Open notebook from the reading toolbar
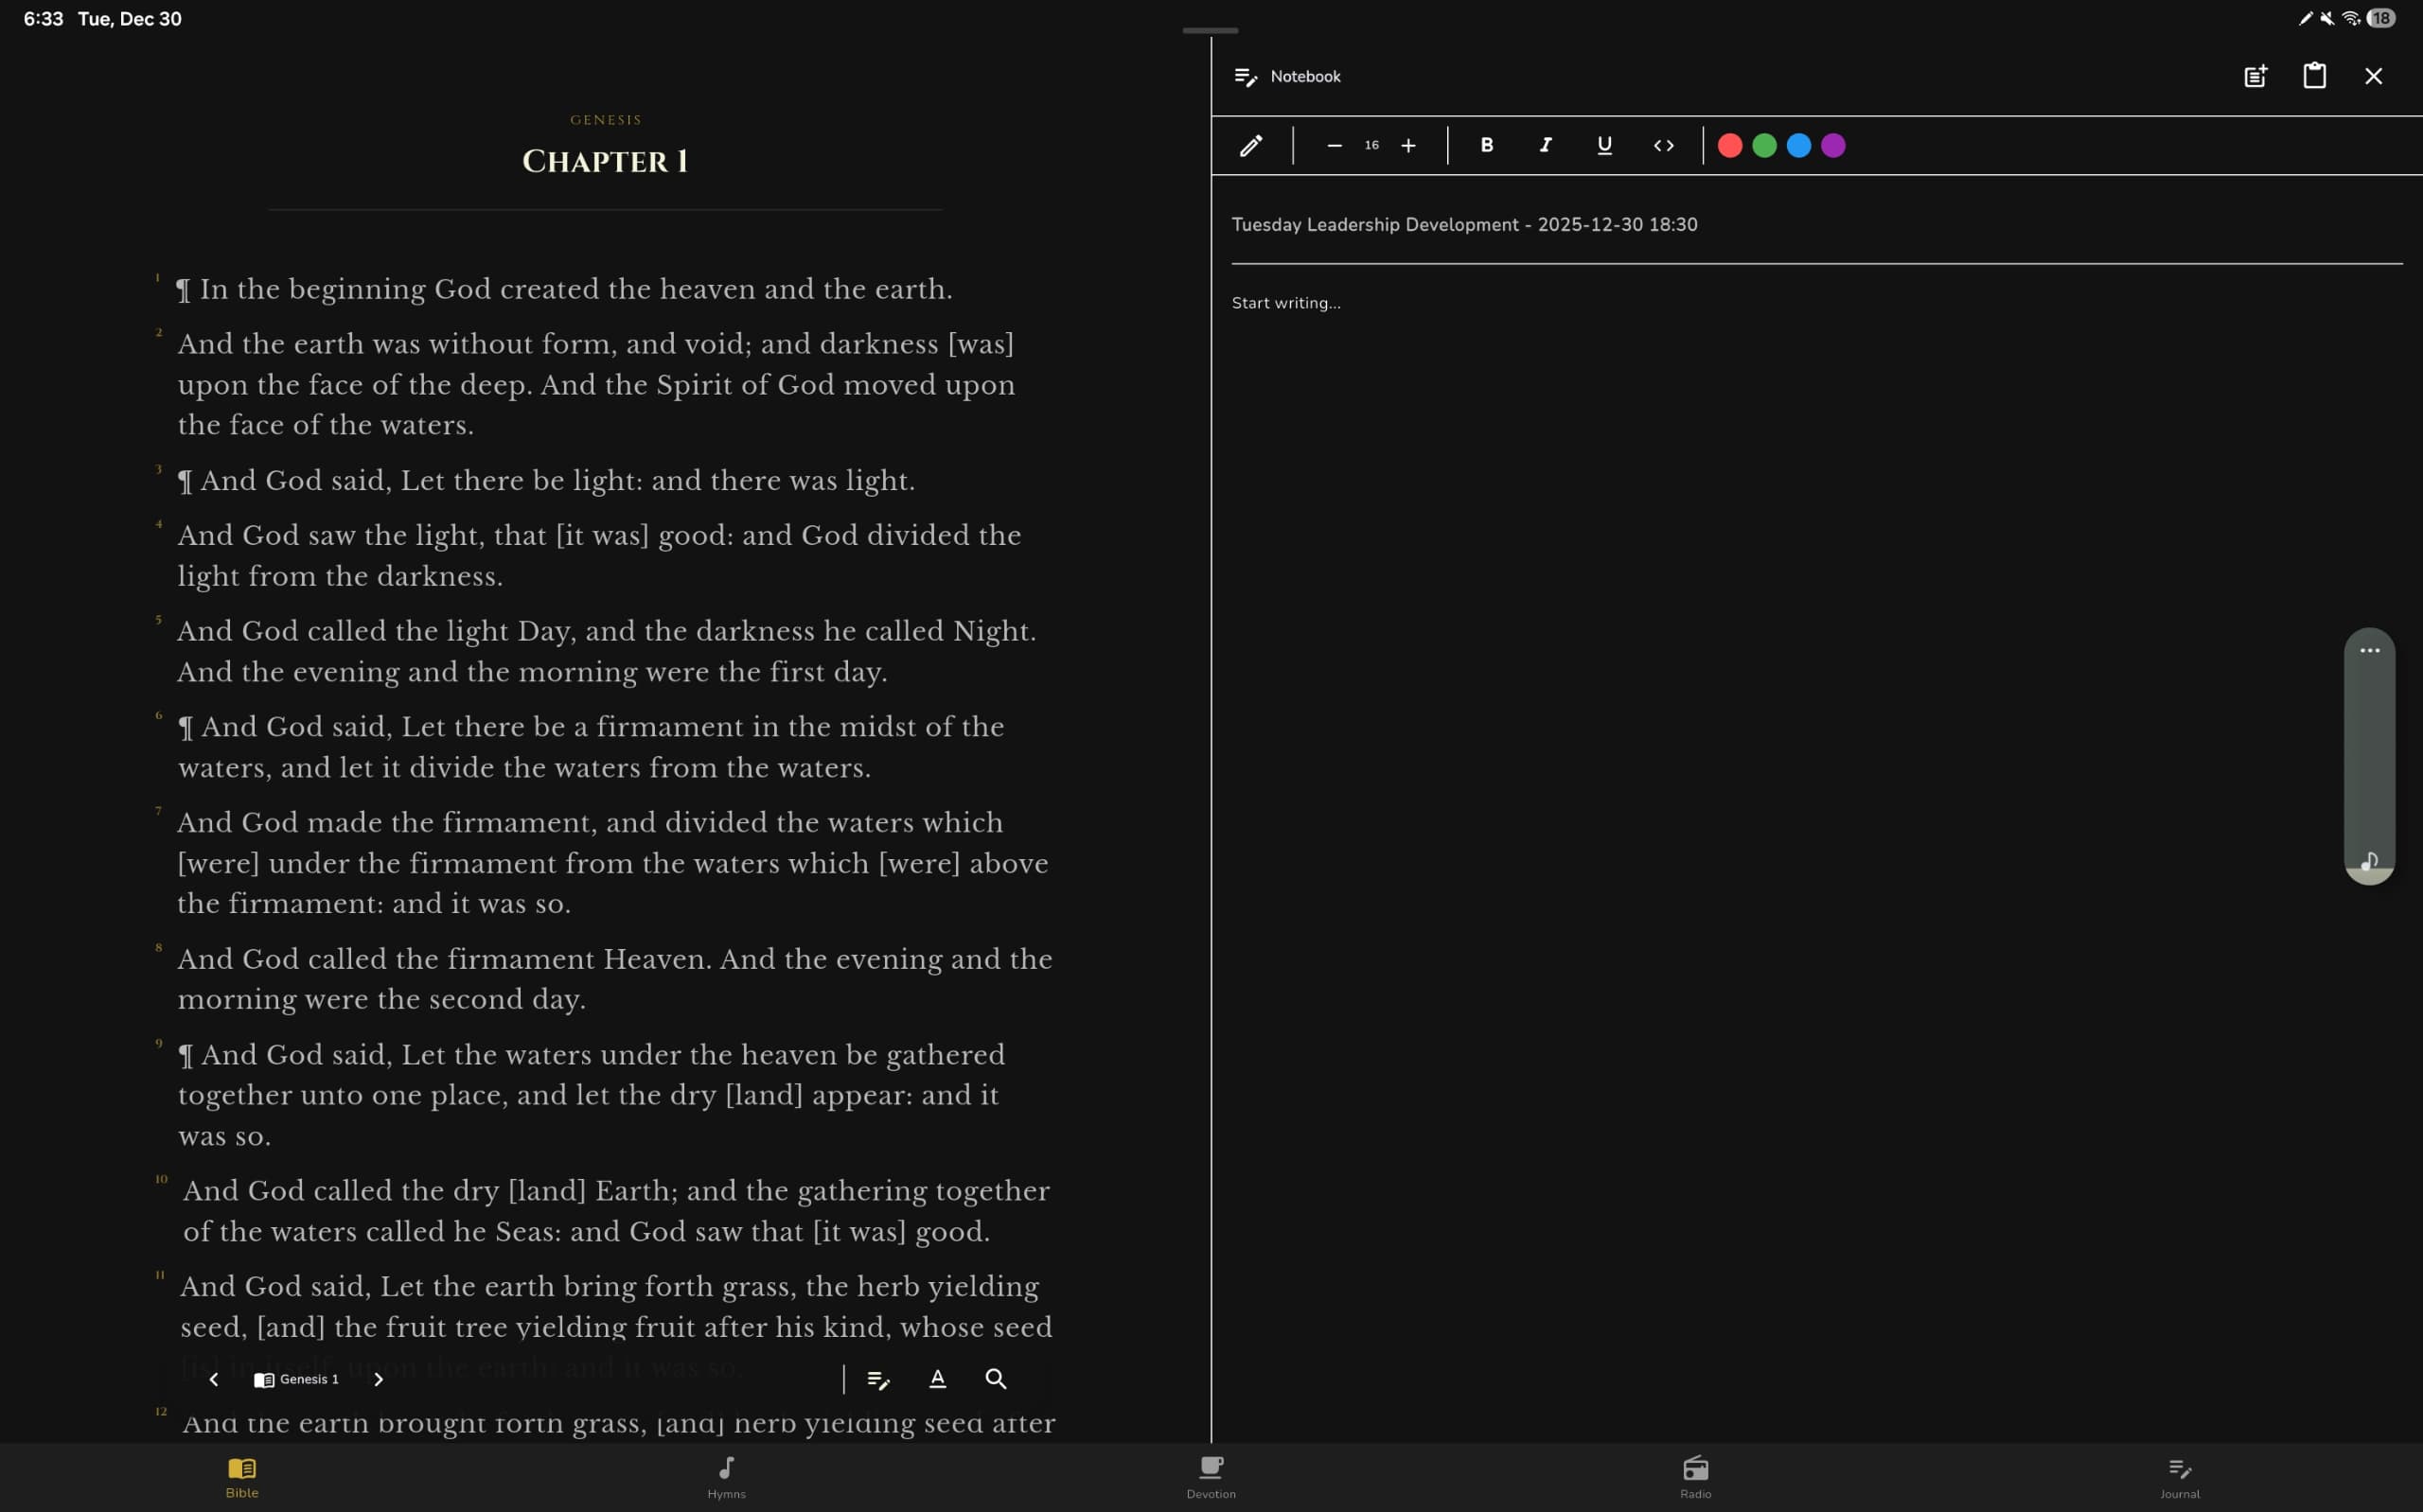 coord(878,1379)
